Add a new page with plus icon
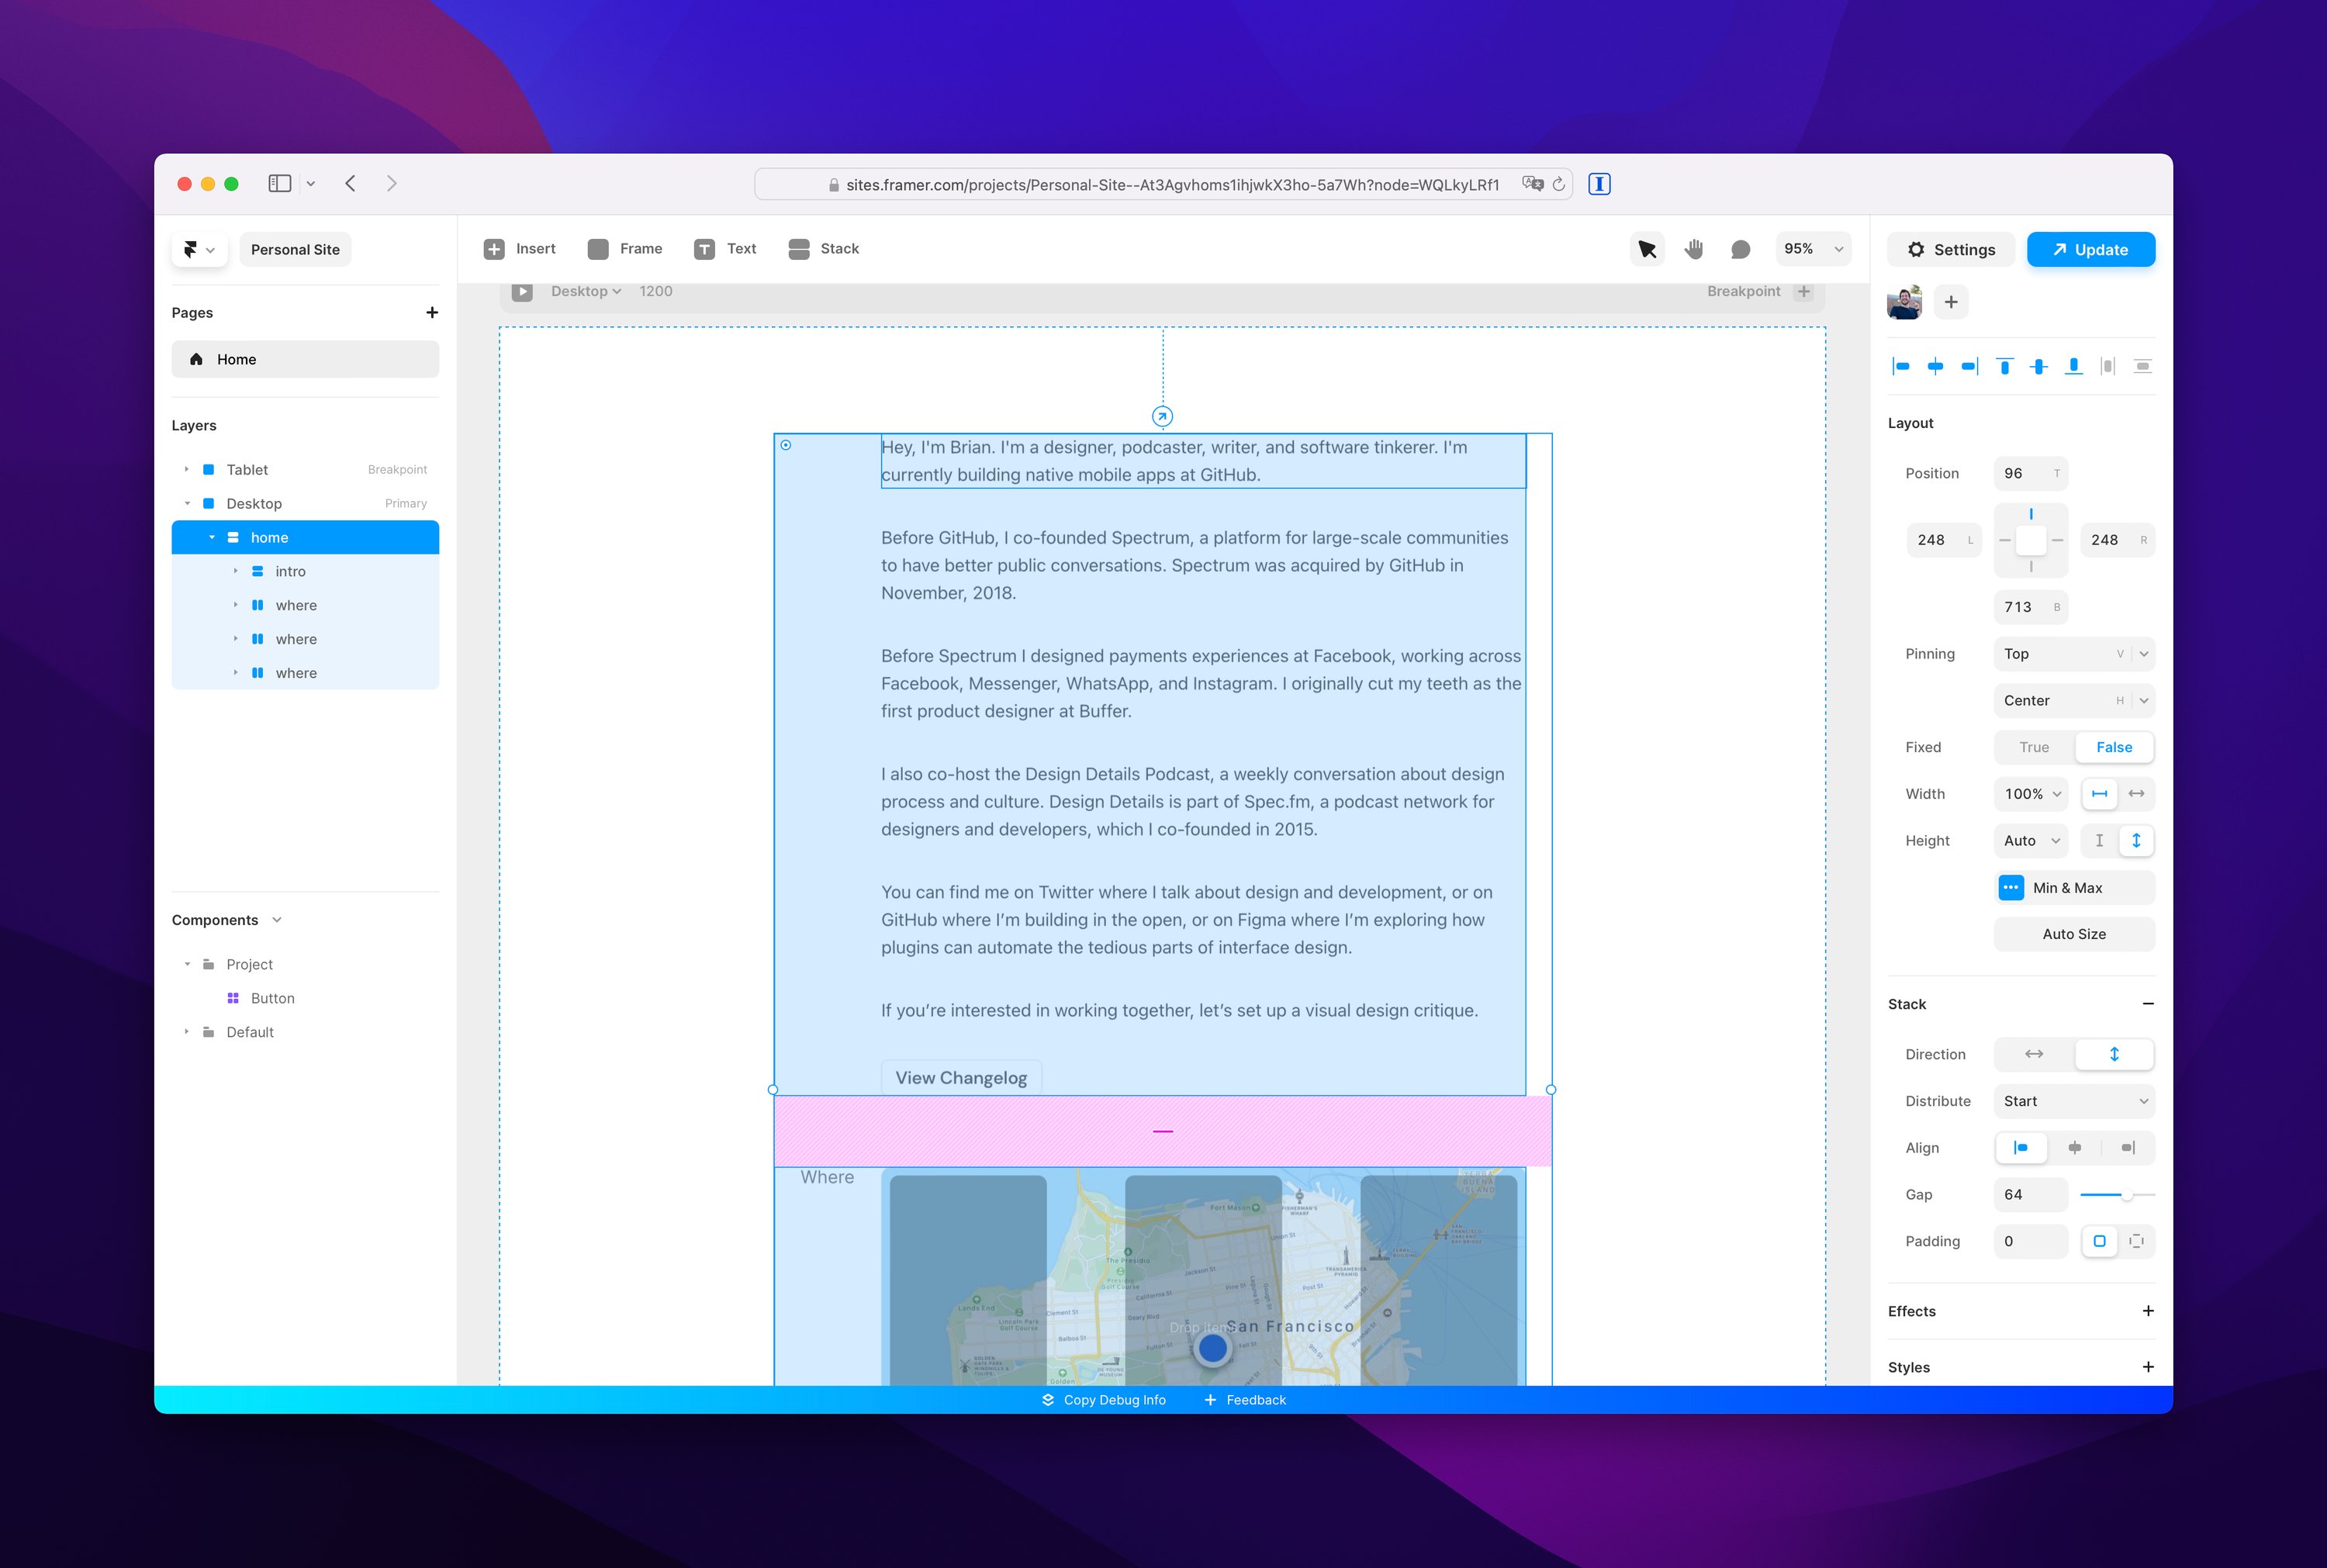This screenshot has width=2327, height=1568. pyautogui.click(x=432, y=313)
